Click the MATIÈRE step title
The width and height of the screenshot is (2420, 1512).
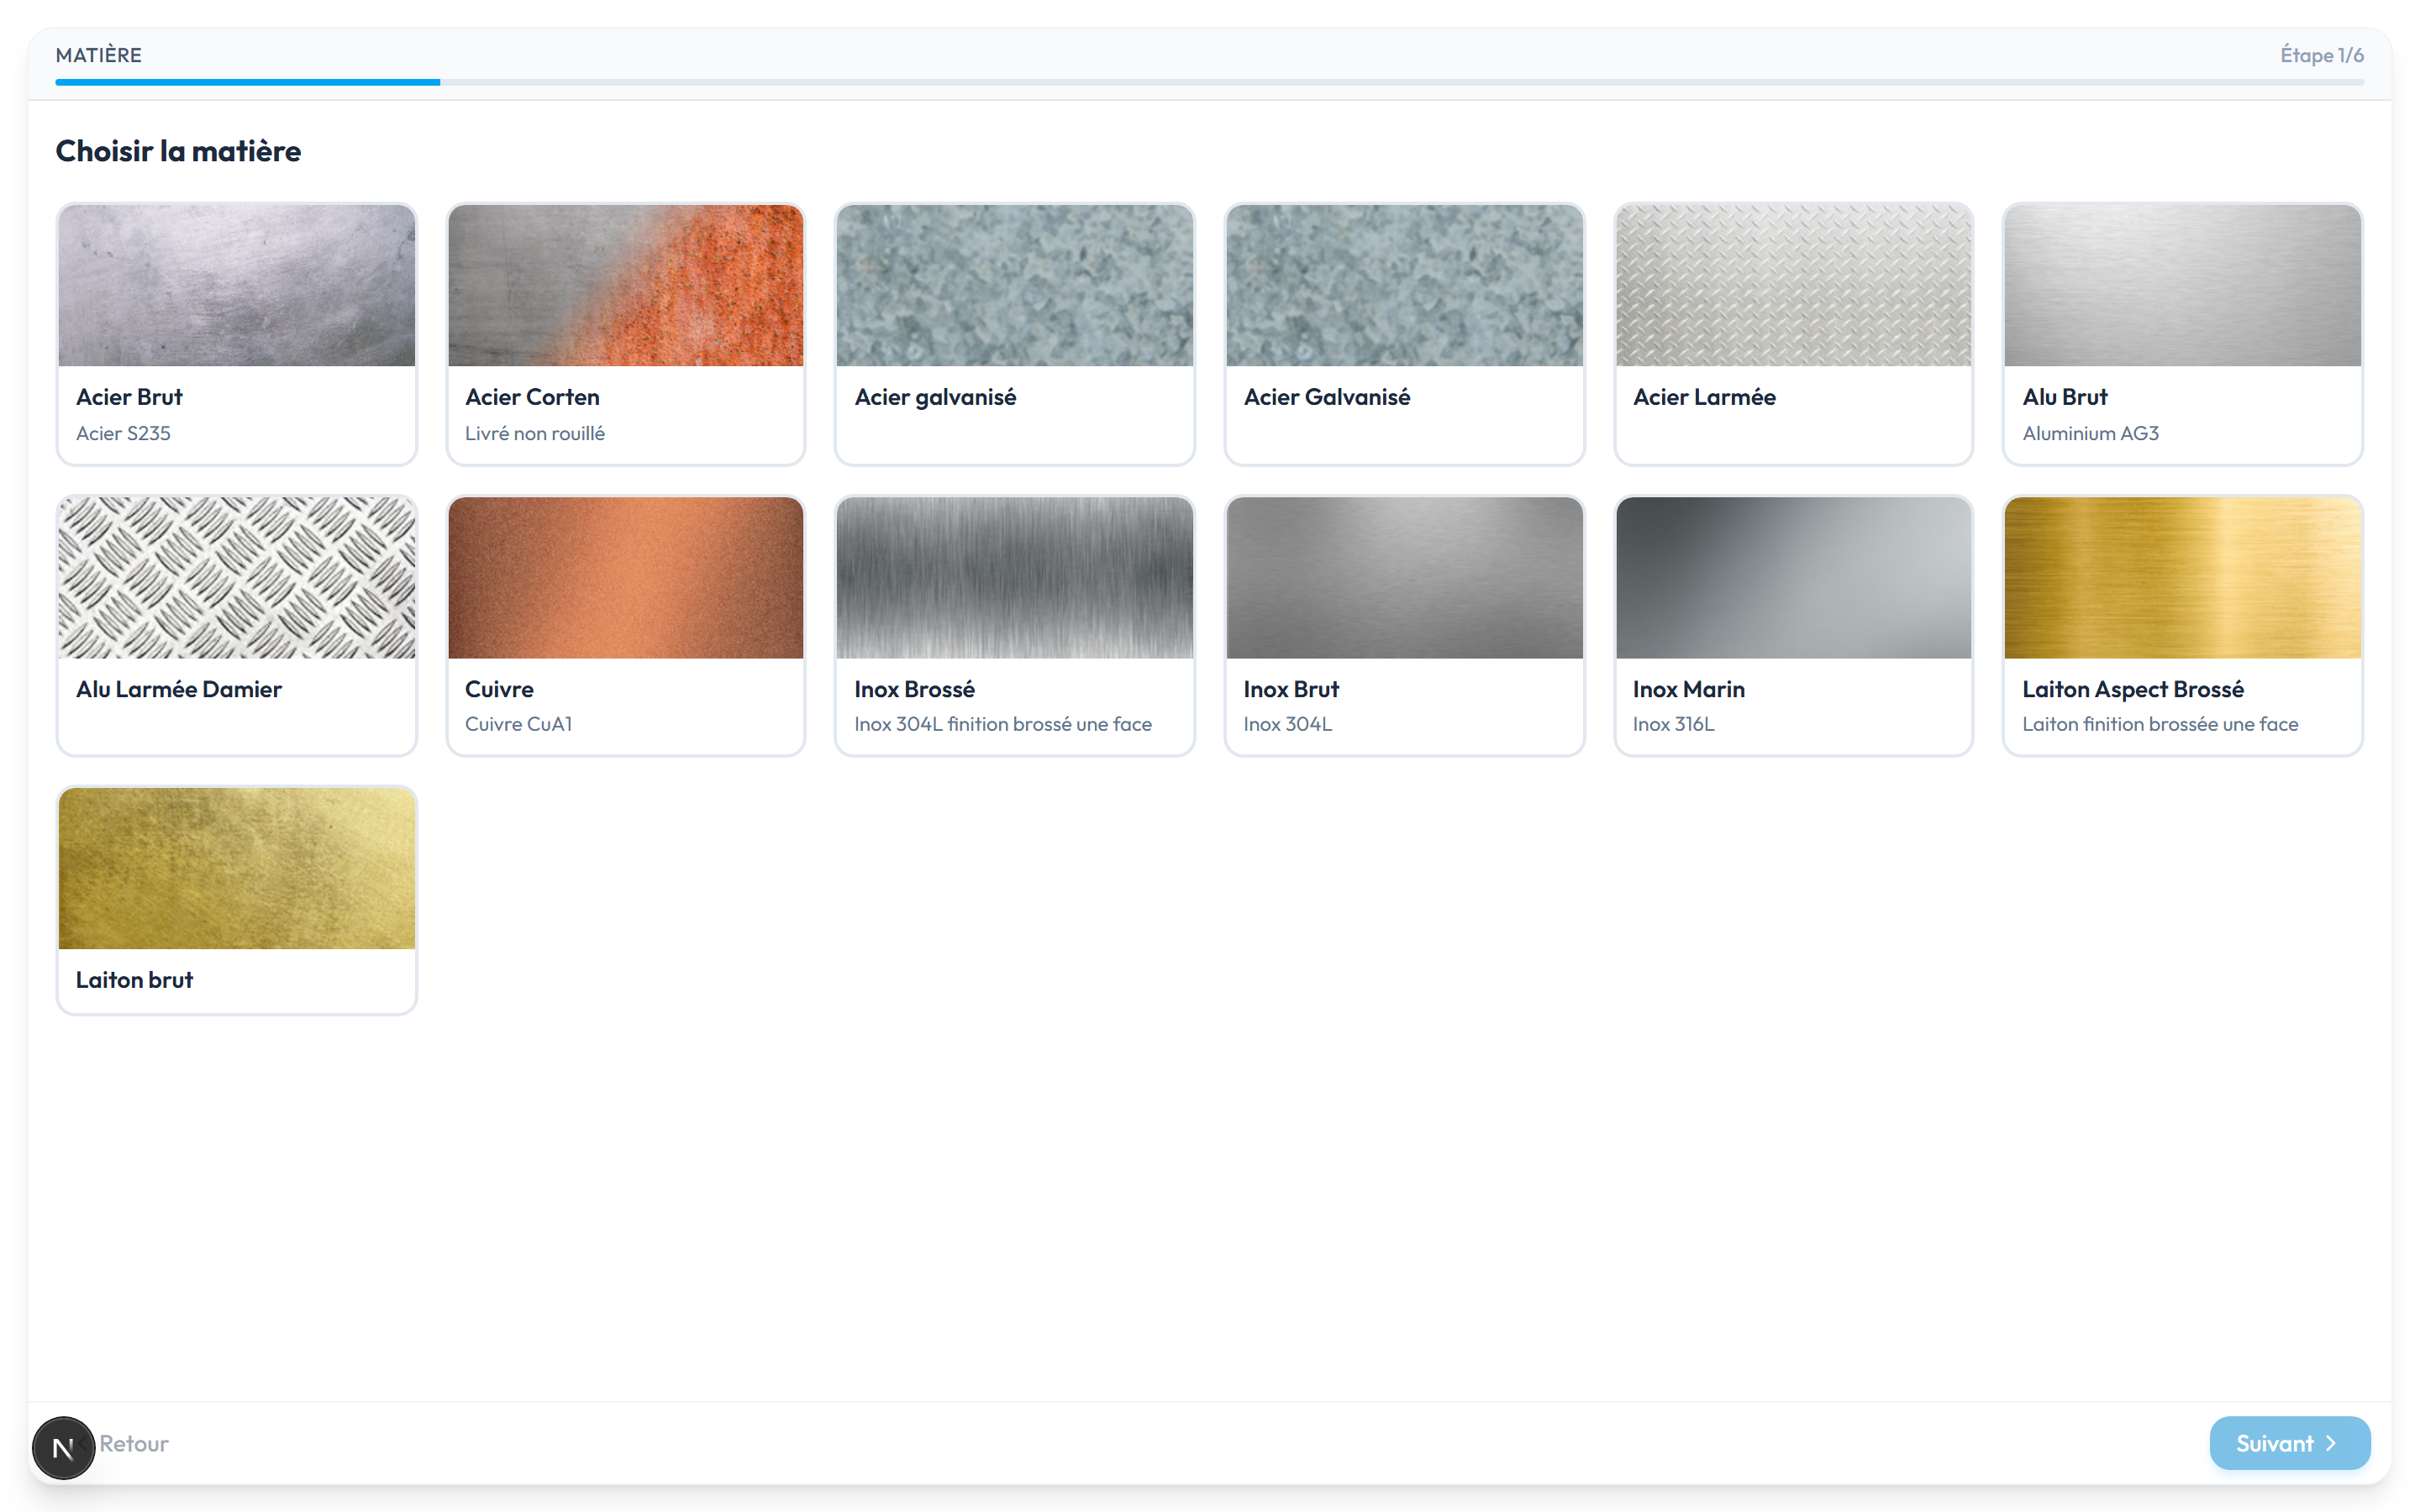tap(98, 55)
